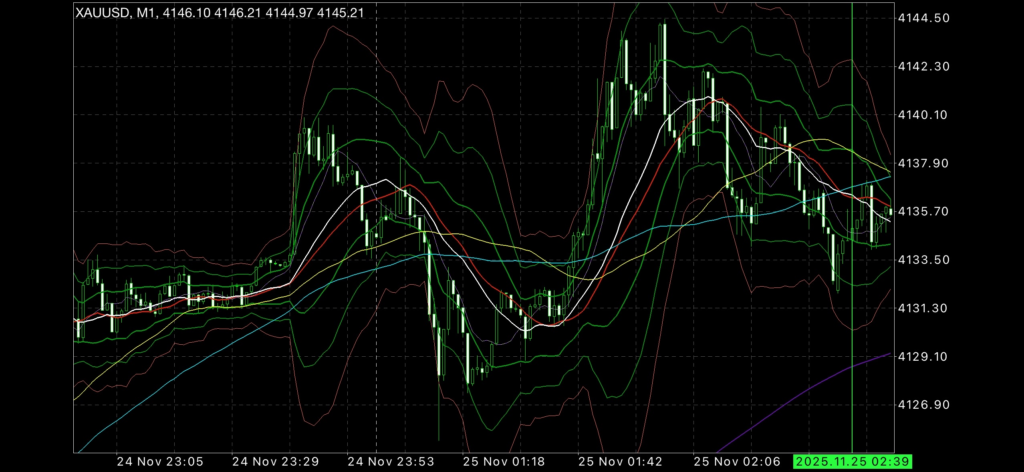Click the 4135.70 price axis label
Image resolution: width=1024 pixels, height=472 pixels.
click(x=924, y=212)
